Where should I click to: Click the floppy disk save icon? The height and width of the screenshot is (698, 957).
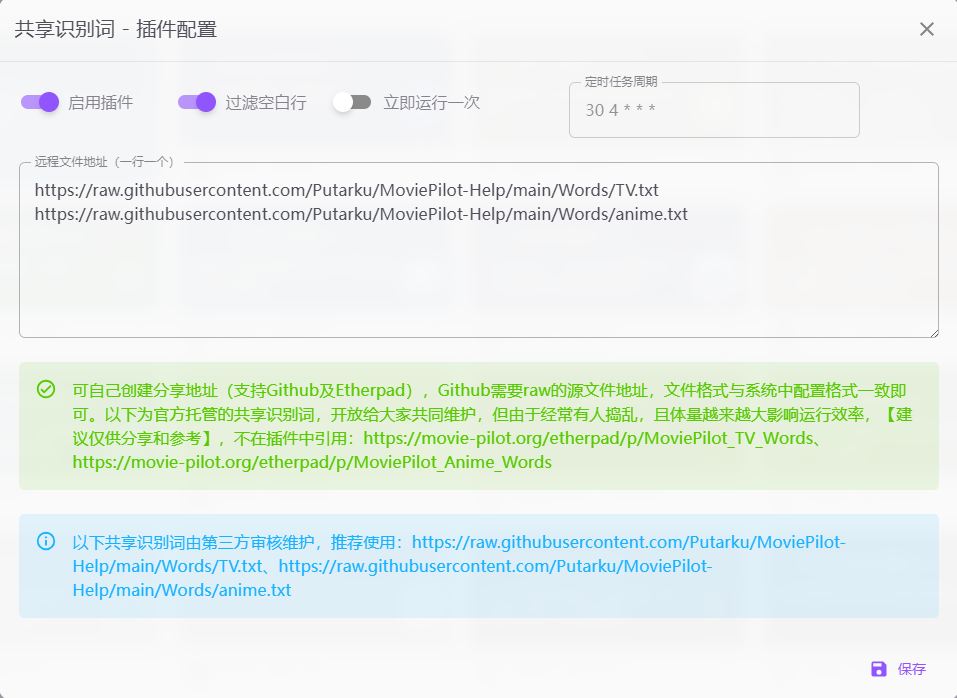point(879,669)
